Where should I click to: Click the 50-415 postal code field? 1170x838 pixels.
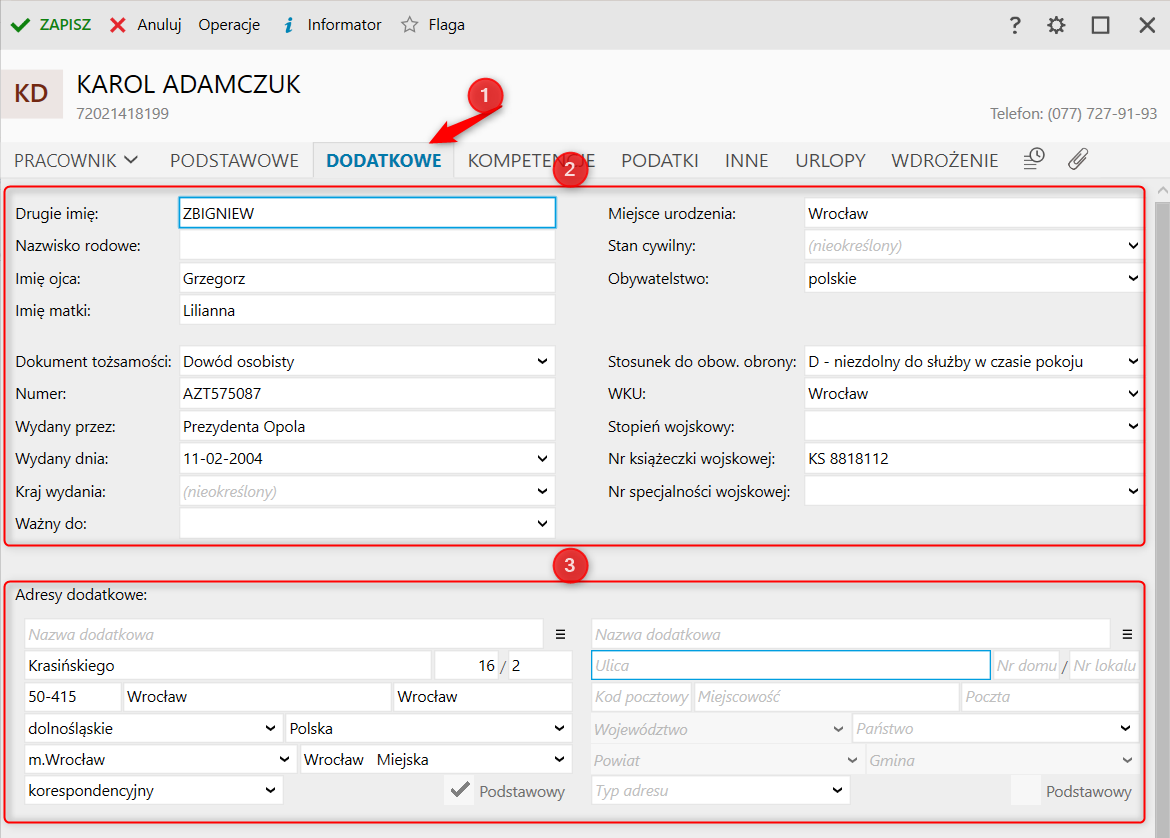72,697
